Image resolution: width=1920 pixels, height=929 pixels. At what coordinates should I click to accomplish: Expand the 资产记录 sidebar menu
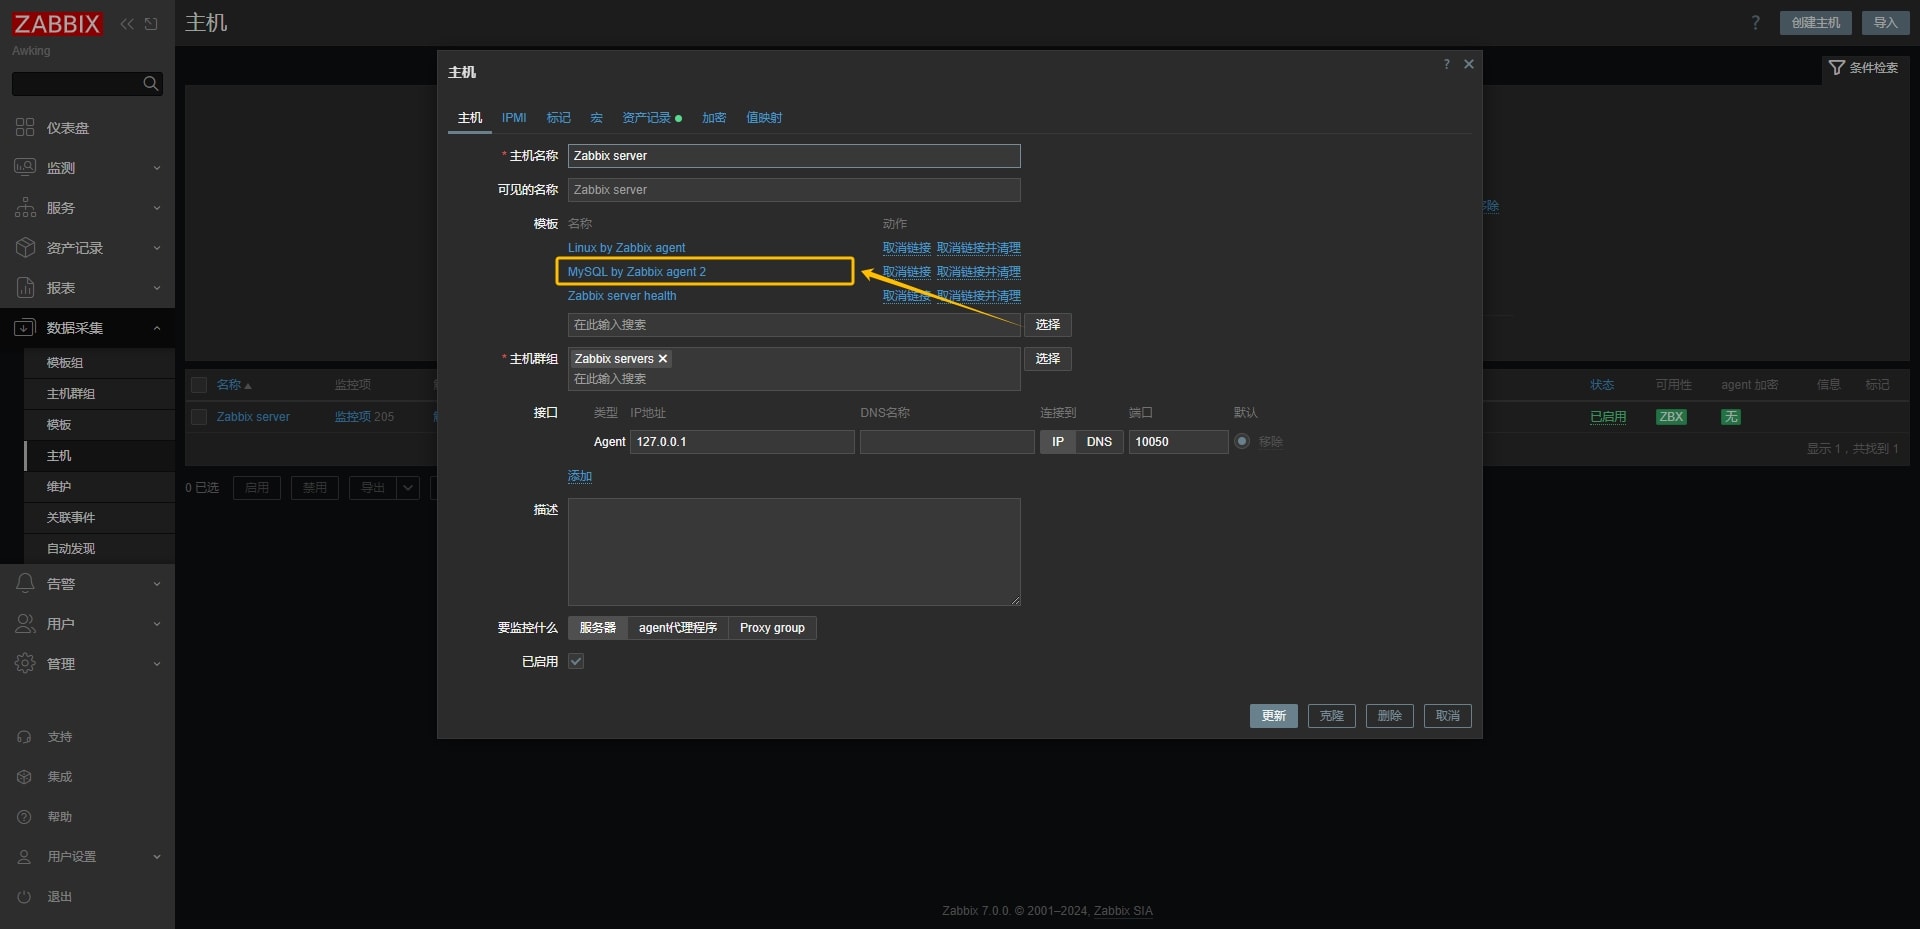(87, 248)
